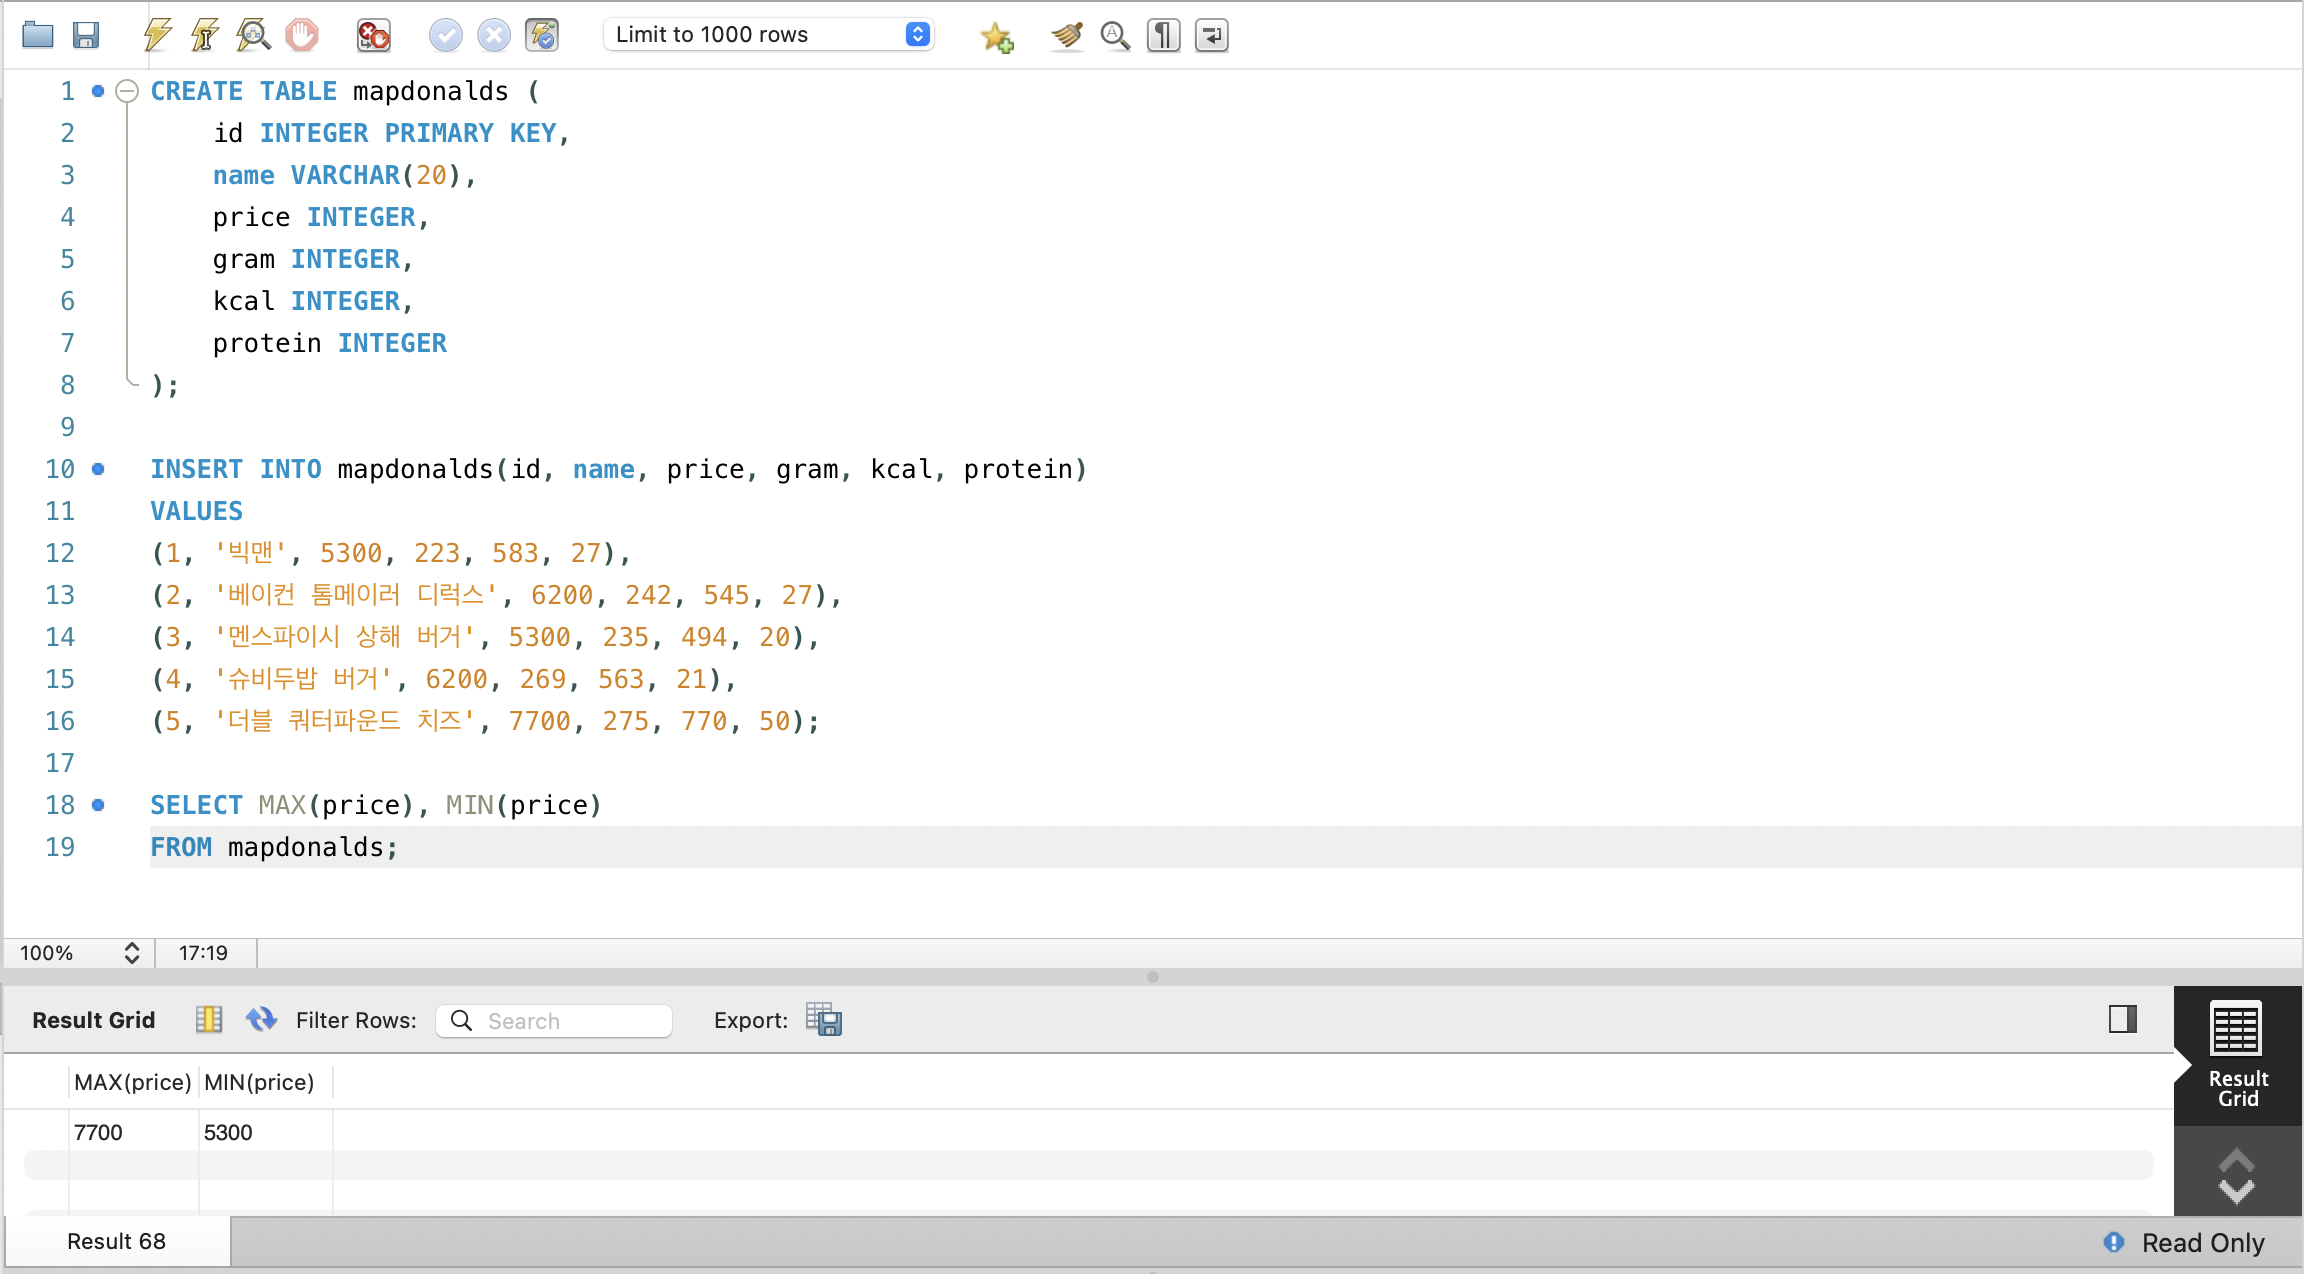The width and height of the screenshot is (2304, 1274).
Task: Open the Limit to 1000 rows dropdown
Action: [768, 35]
